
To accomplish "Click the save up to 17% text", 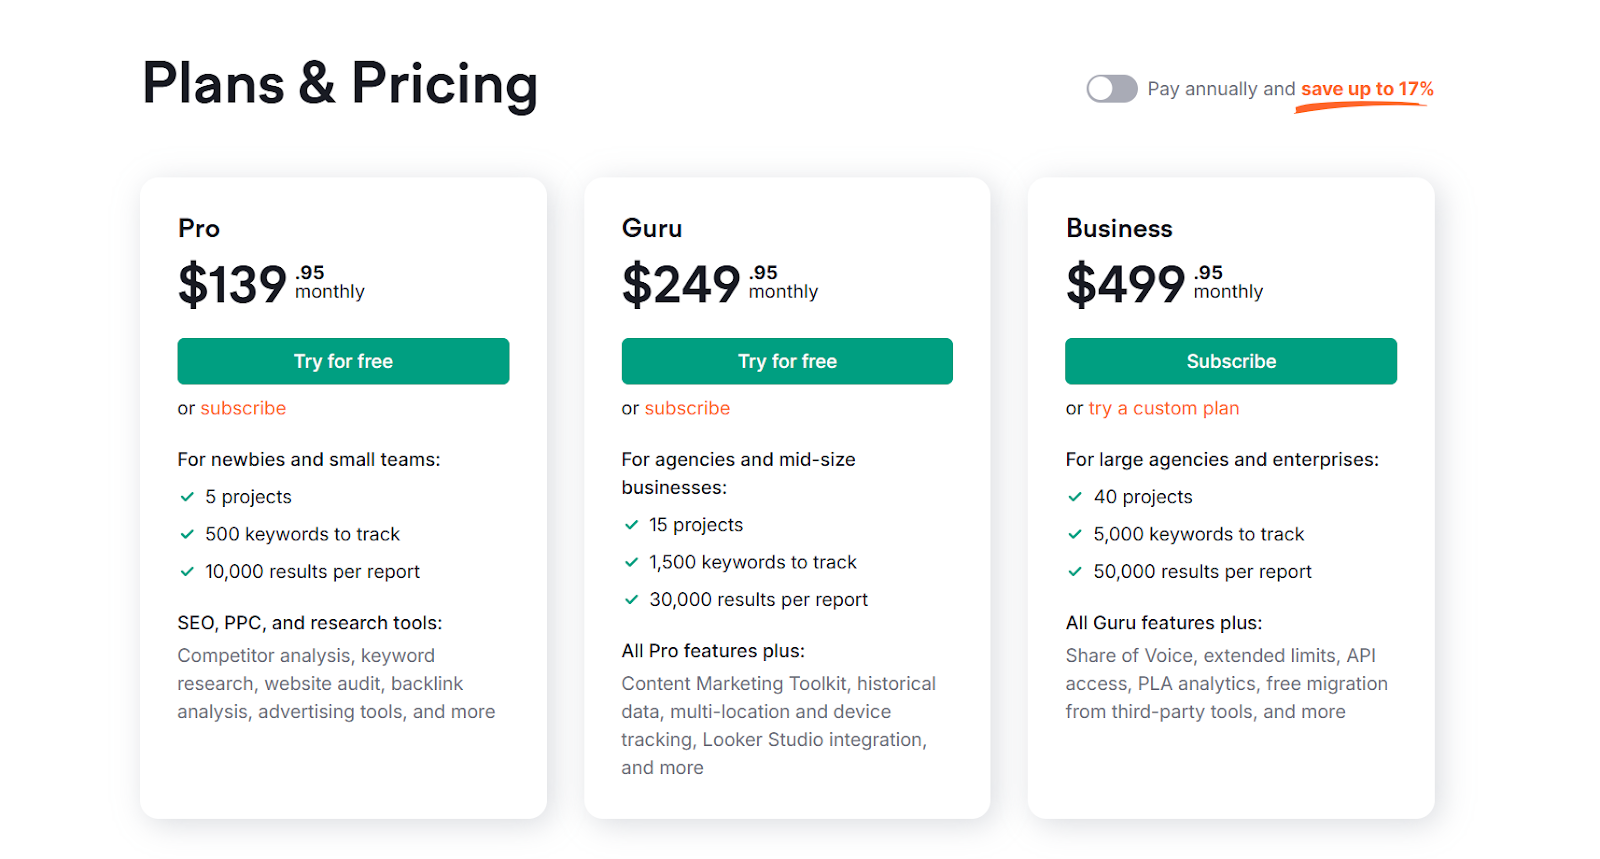I will 1367,89.
